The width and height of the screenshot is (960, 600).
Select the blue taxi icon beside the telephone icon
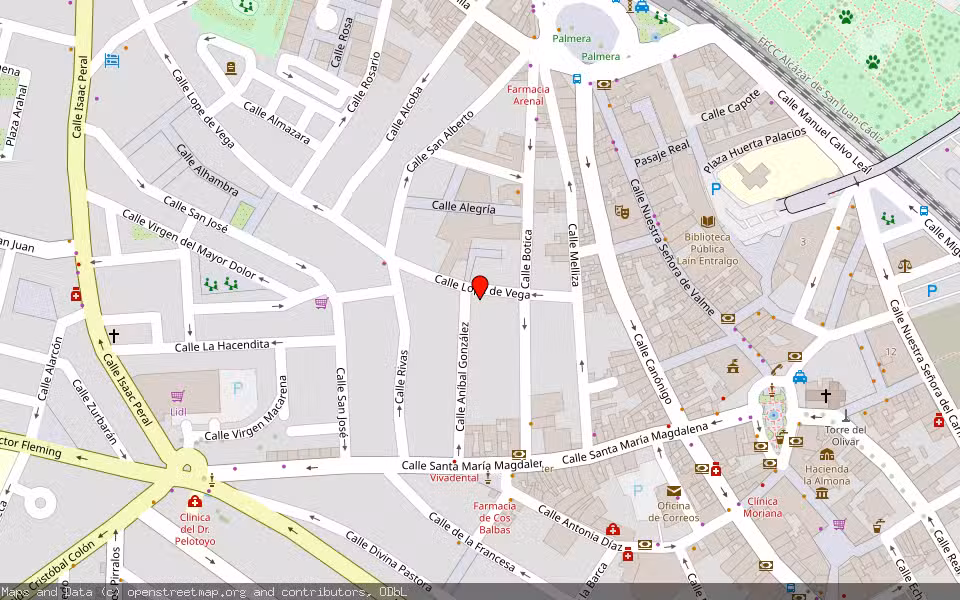click(800, 377)
